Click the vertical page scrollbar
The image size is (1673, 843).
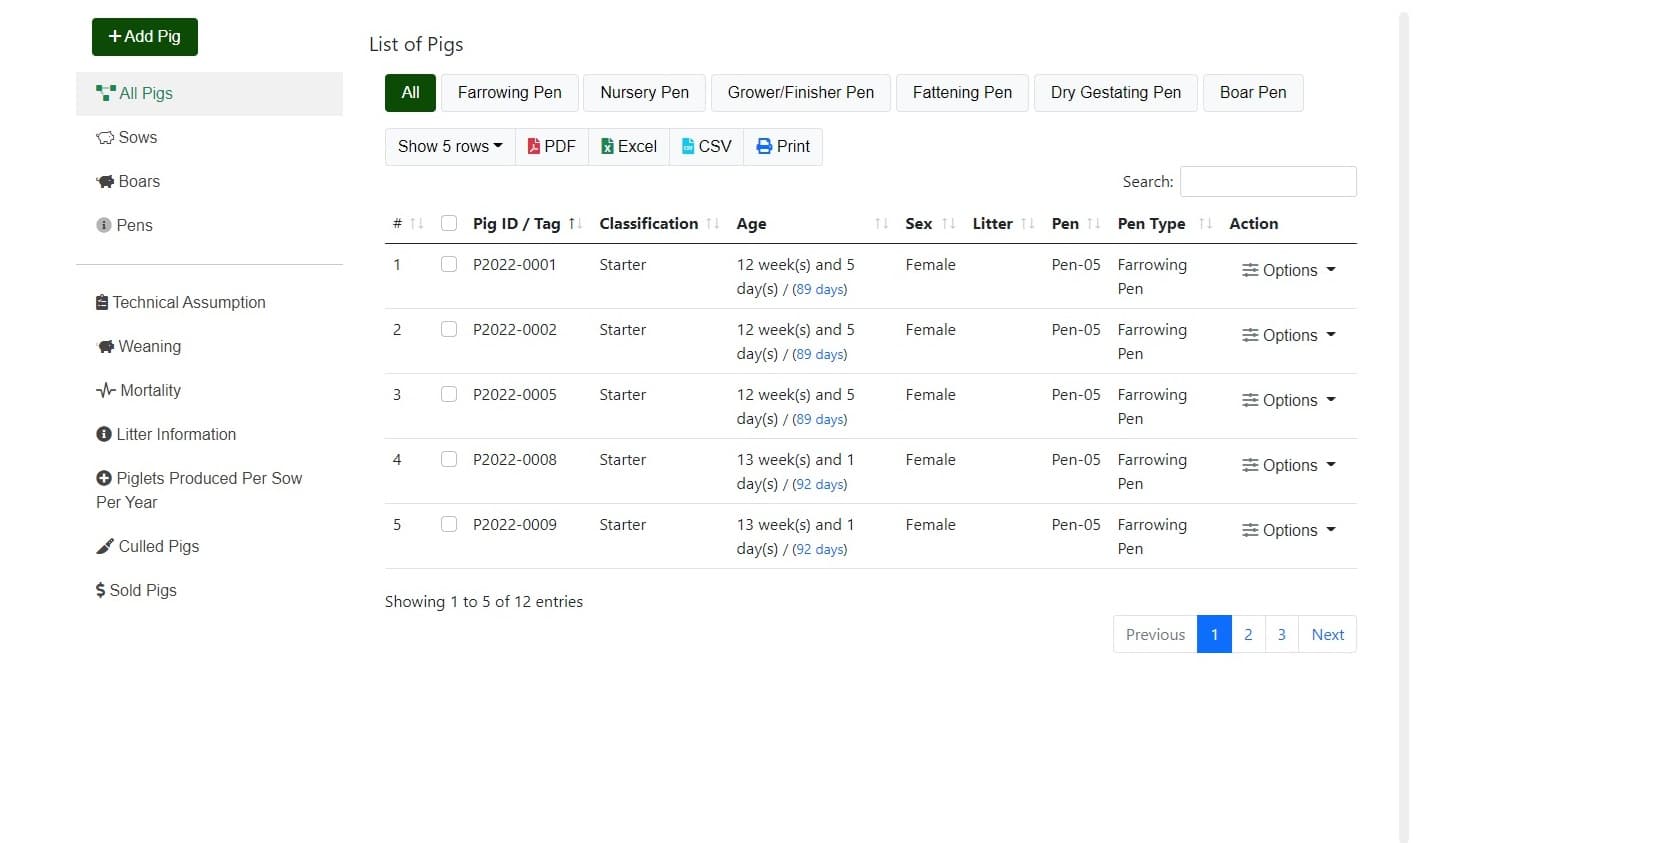1403,427
